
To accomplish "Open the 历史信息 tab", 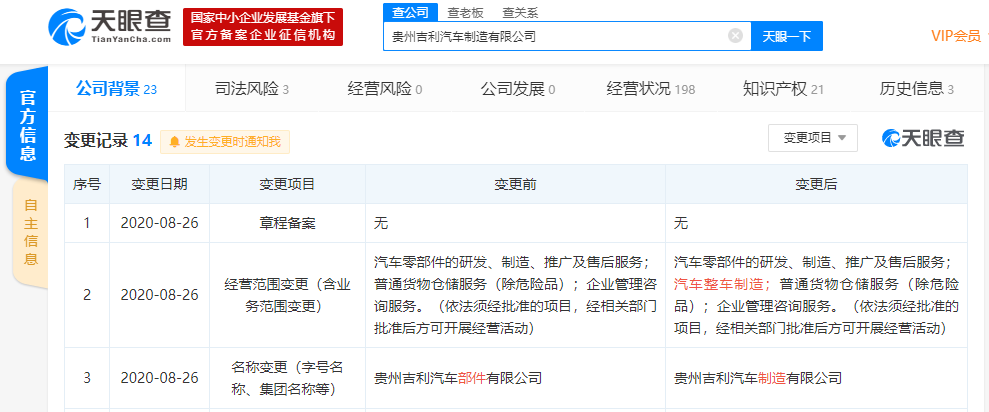I will [x=916, y=89].
